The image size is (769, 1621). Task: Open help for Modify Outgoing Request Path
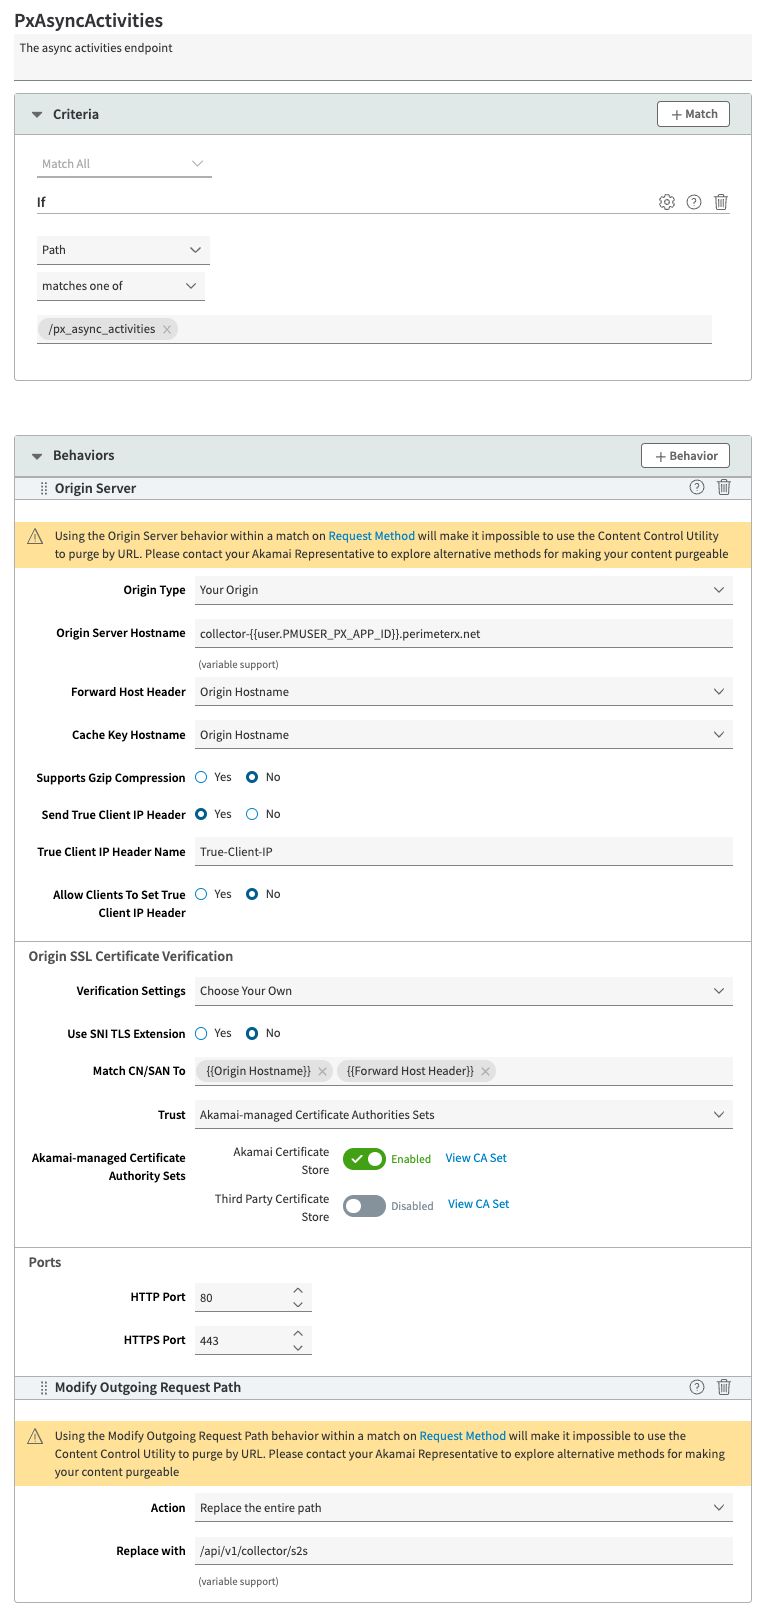697,1387
